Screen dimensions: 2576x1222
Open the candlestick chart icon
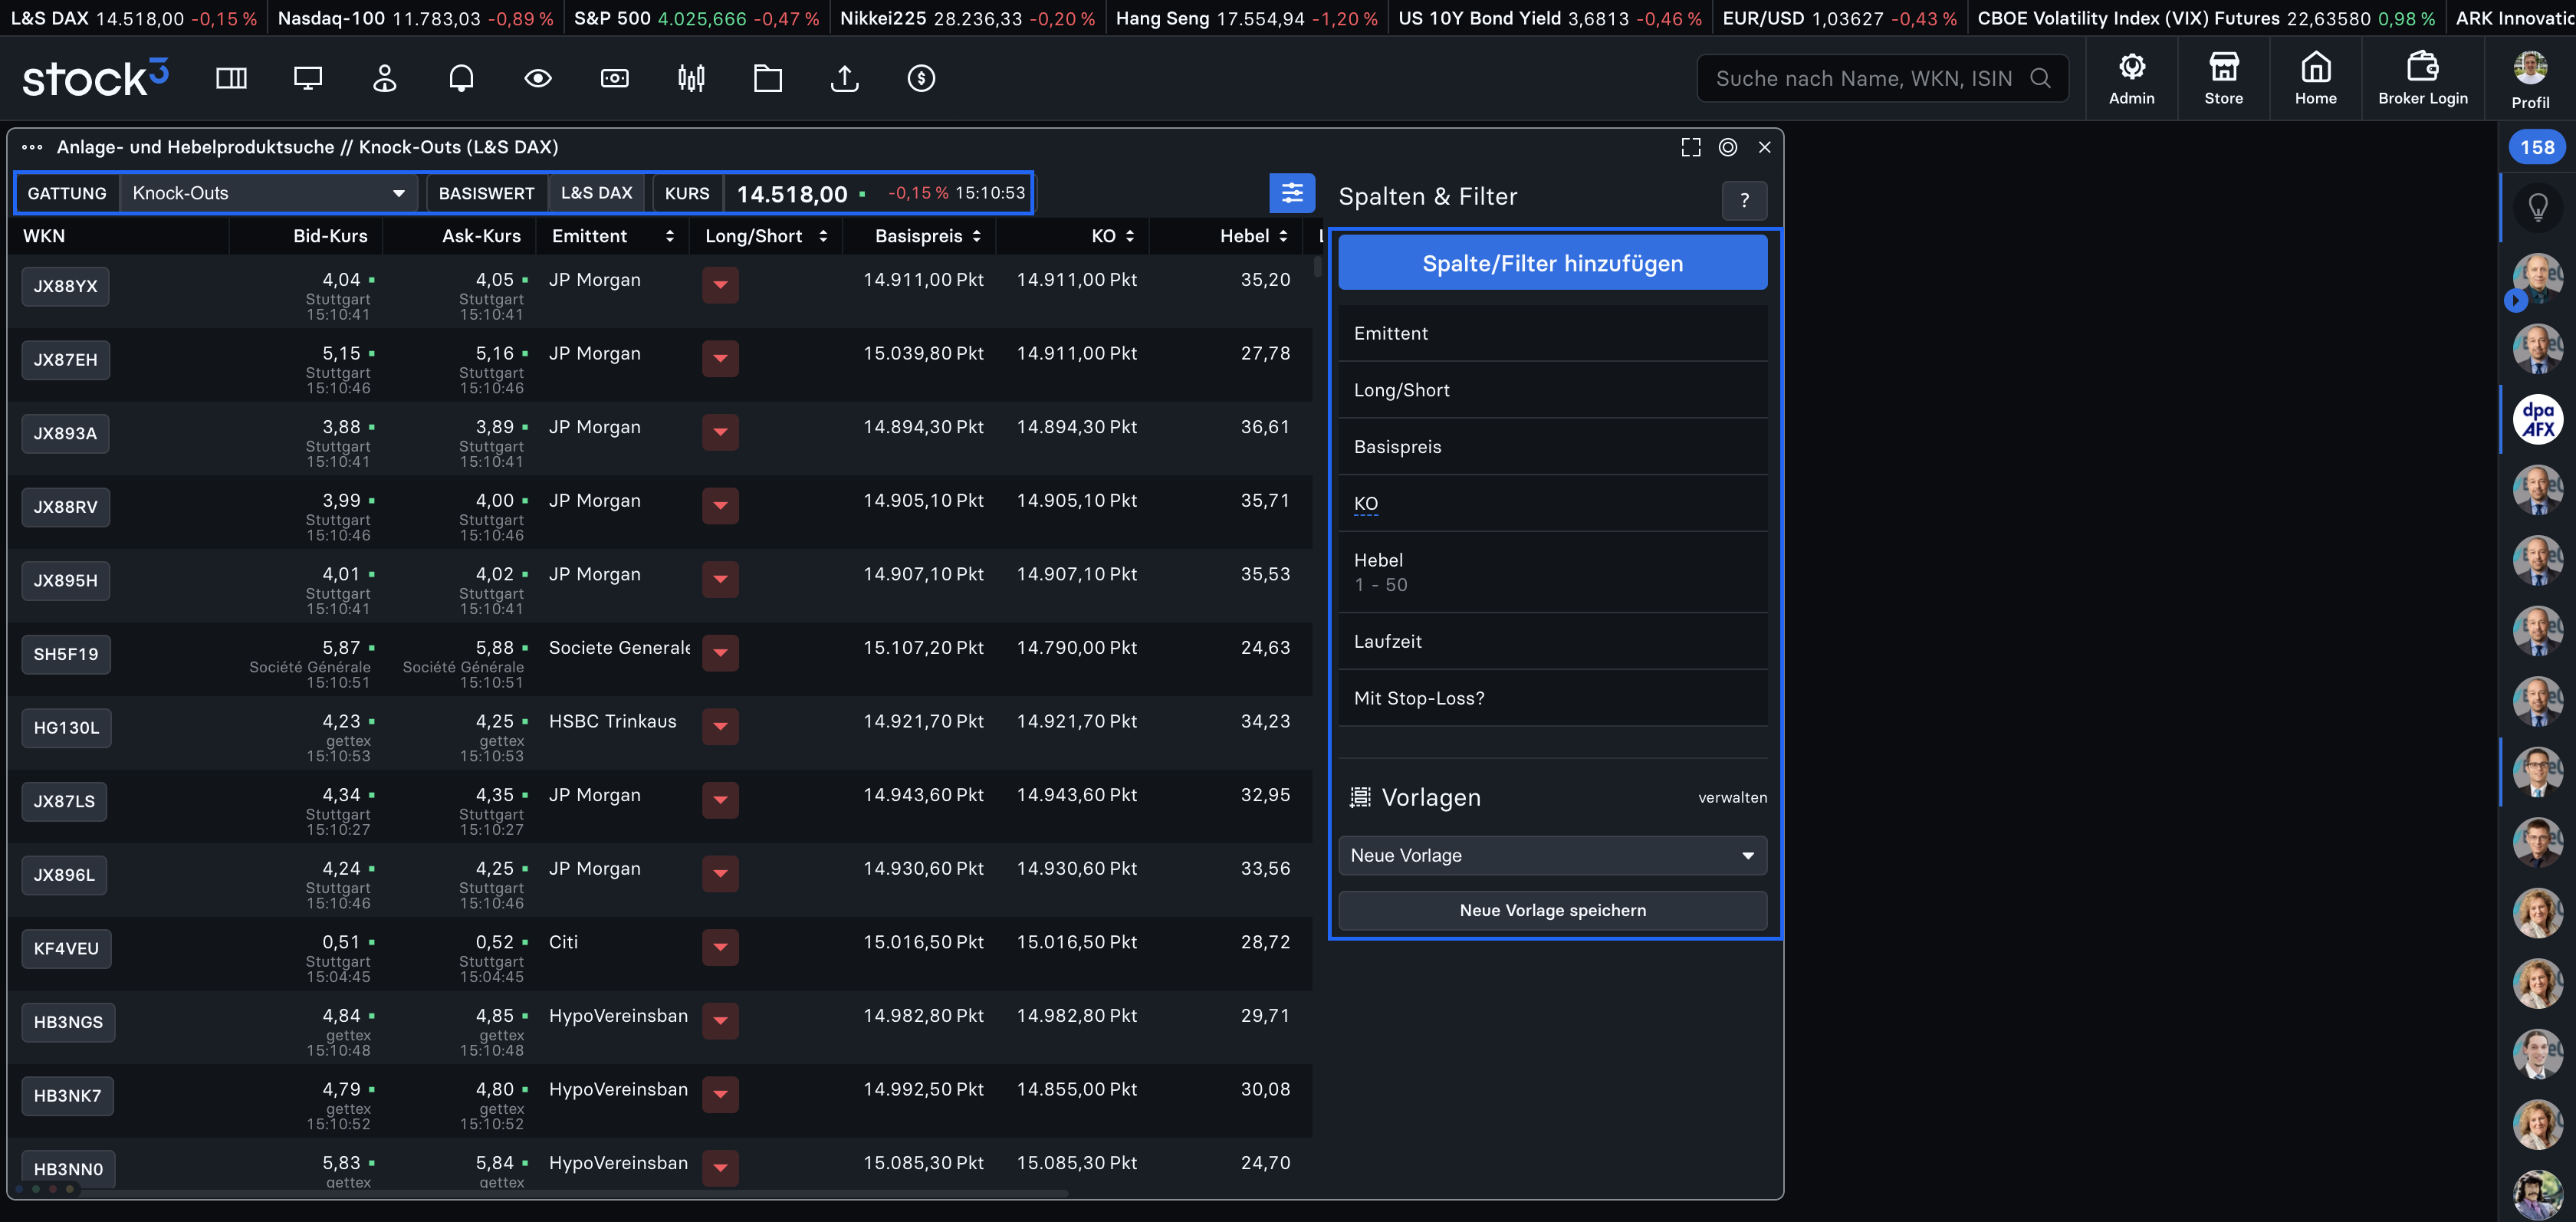click(x=691, y=78)
